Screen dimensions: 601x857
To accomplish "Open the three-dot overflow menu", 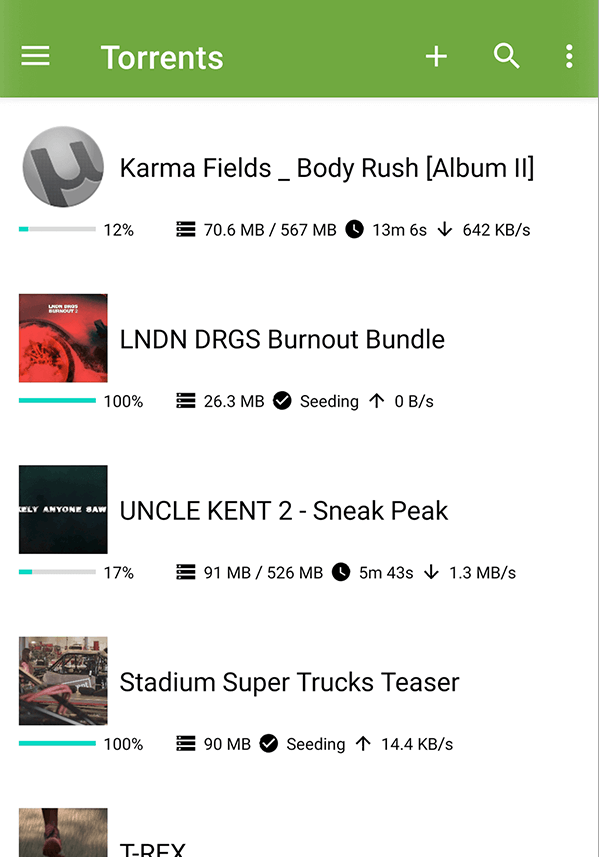I will click(x=569, y=56).
